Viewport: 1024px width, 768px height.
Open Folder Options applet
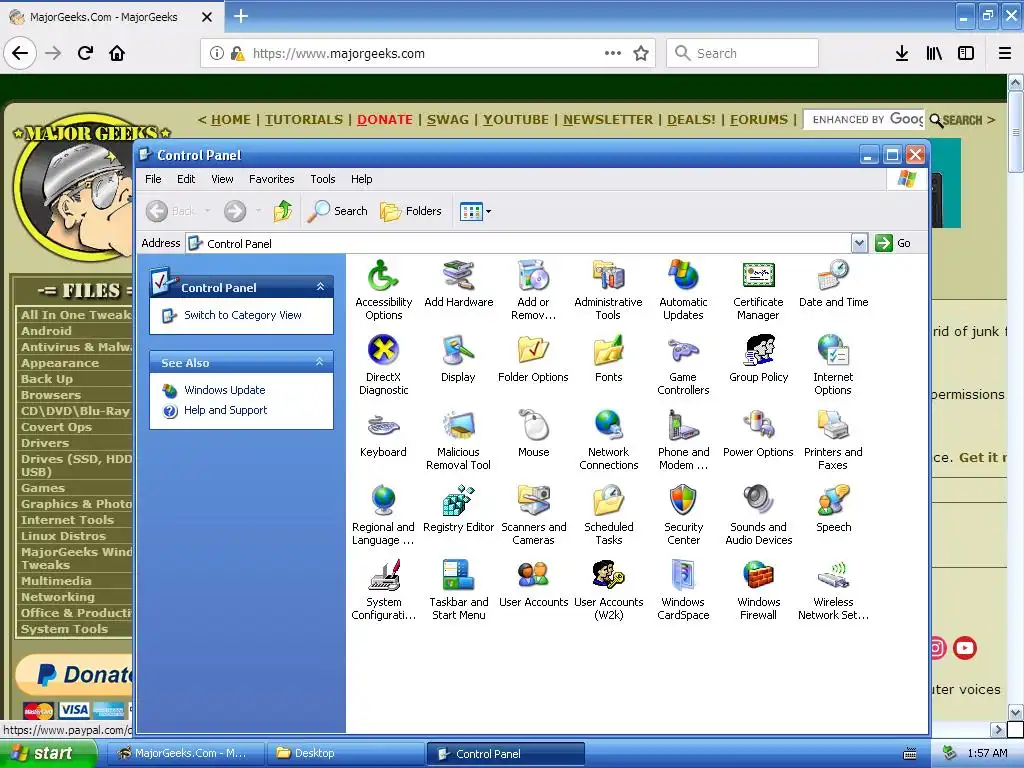point(533,359)
